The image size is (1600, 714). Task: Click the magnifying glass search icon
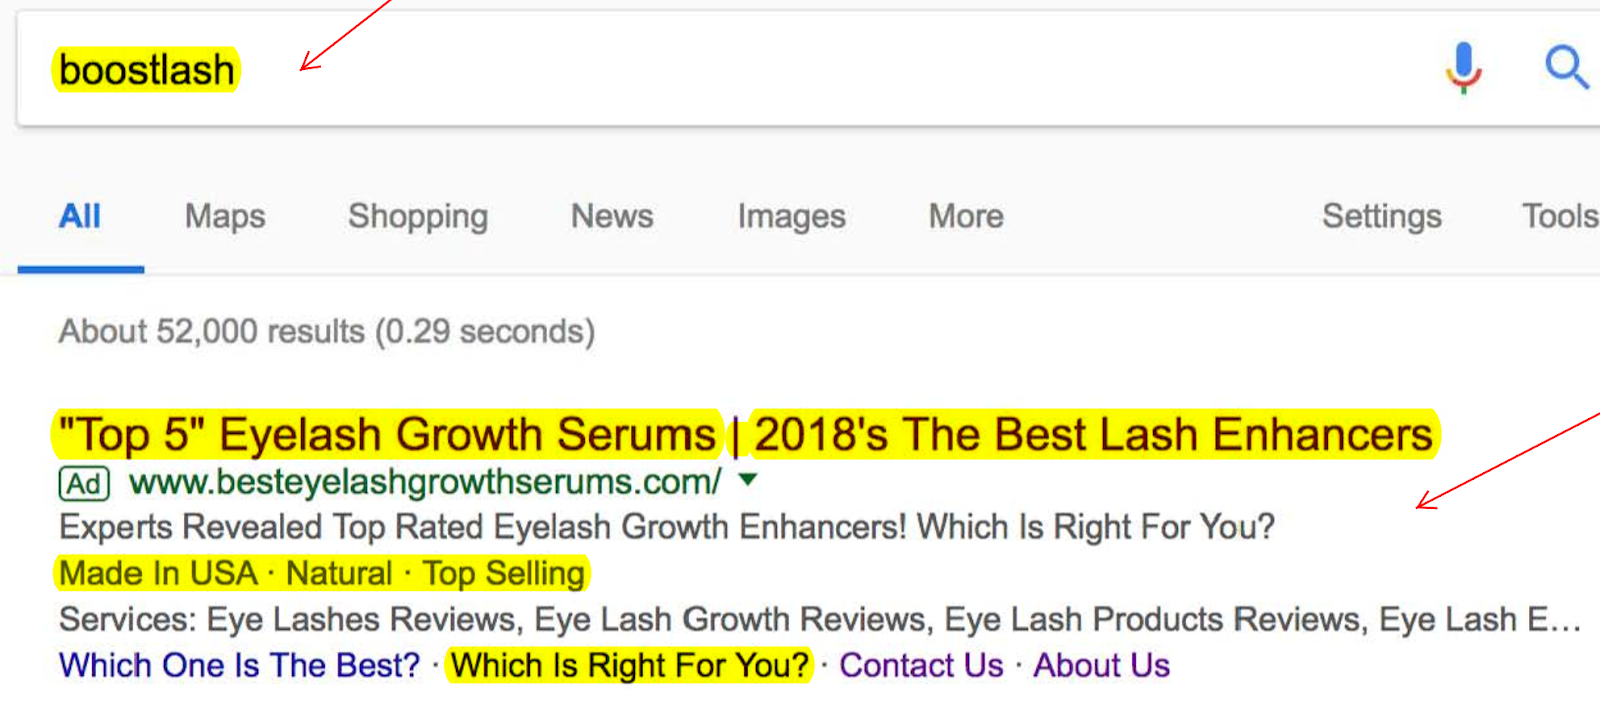click(1565, 68)
